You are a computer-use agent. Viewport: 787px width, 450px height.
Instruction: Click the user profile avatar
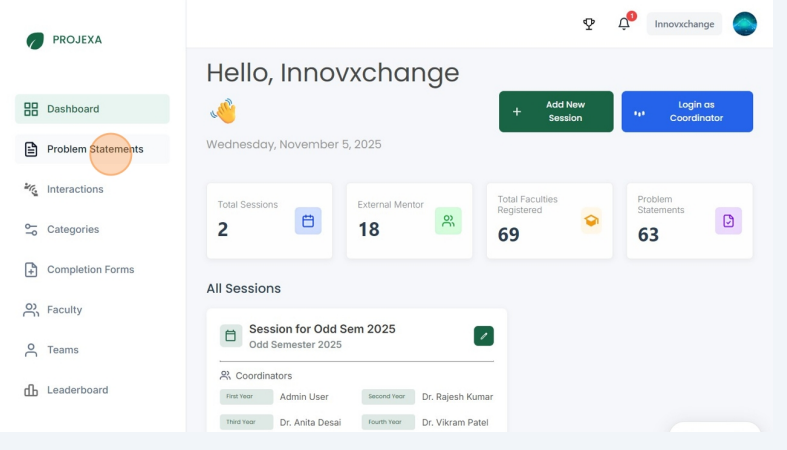click(745, 24)
